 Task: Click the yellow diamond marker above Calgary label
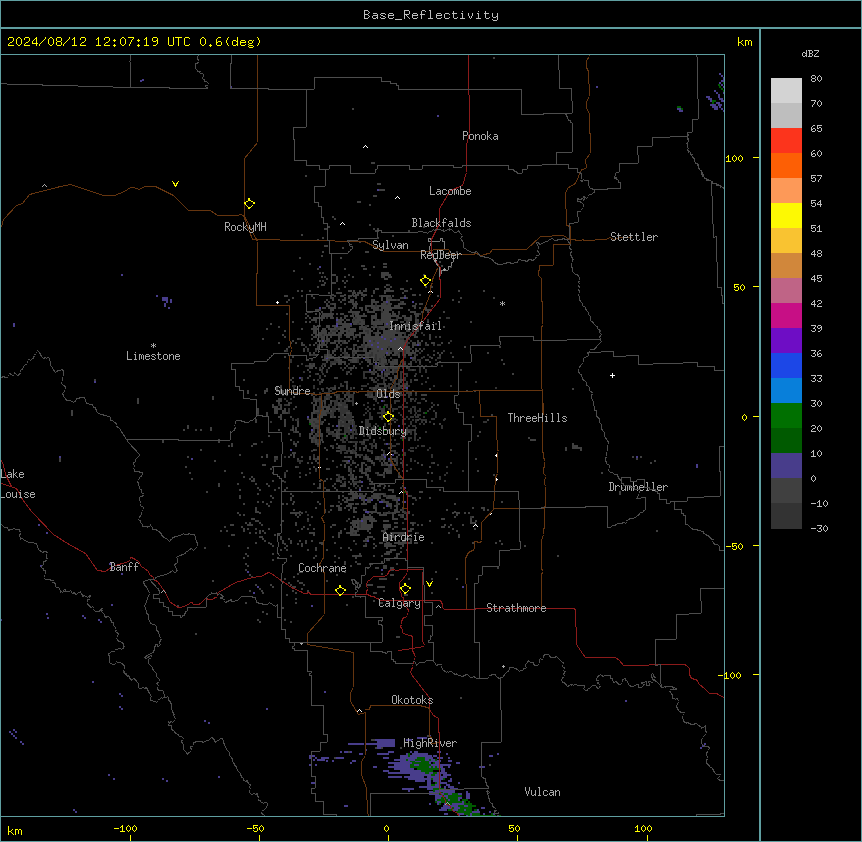click(x=405, y=589)
